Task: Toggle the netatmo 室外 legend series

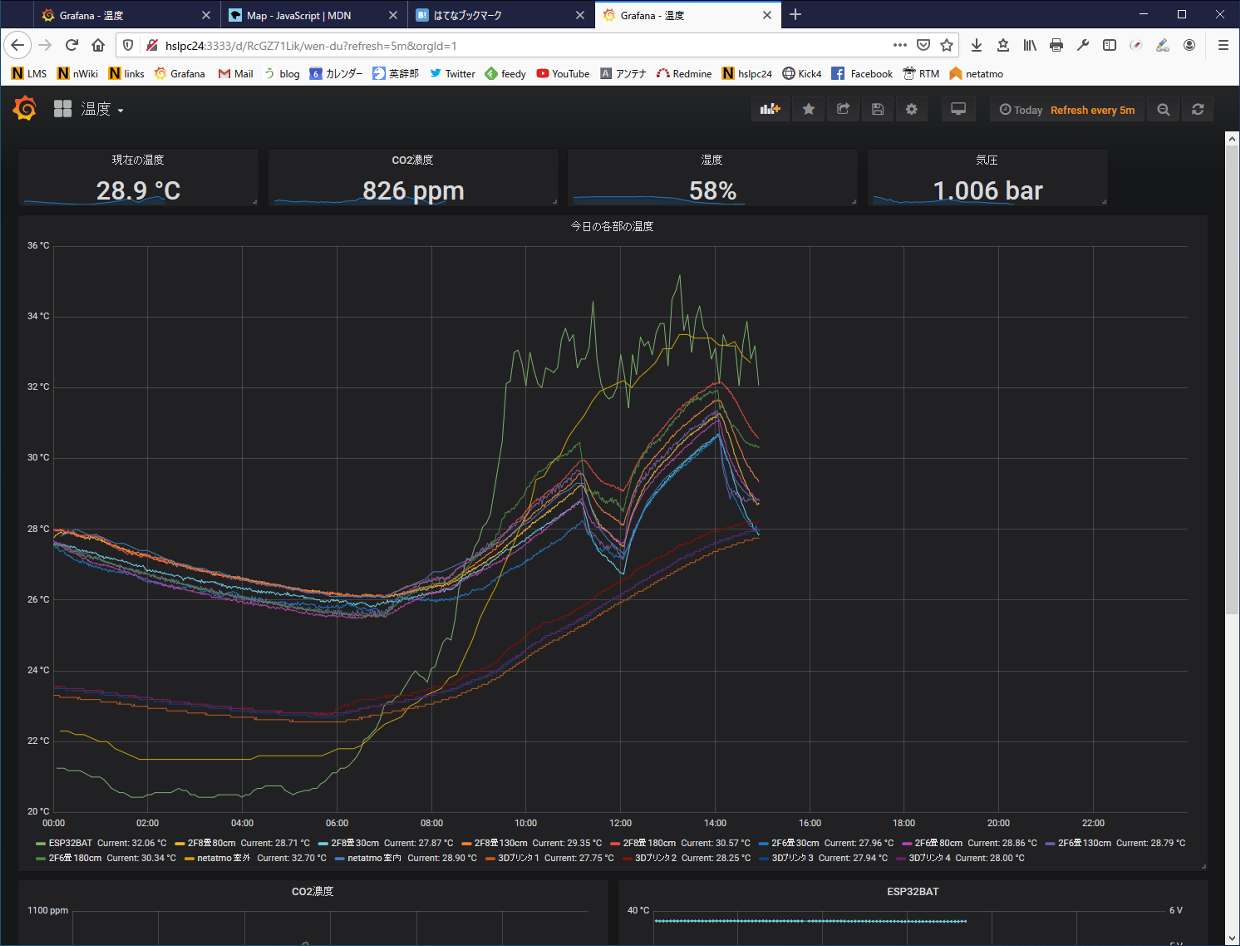Action: tap(223, 858)
